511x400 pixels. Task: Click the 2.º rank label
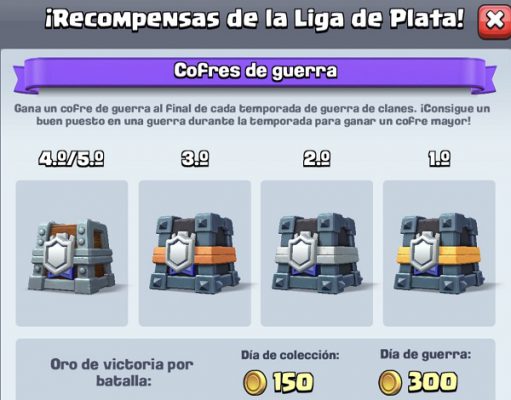pos(317,158)
